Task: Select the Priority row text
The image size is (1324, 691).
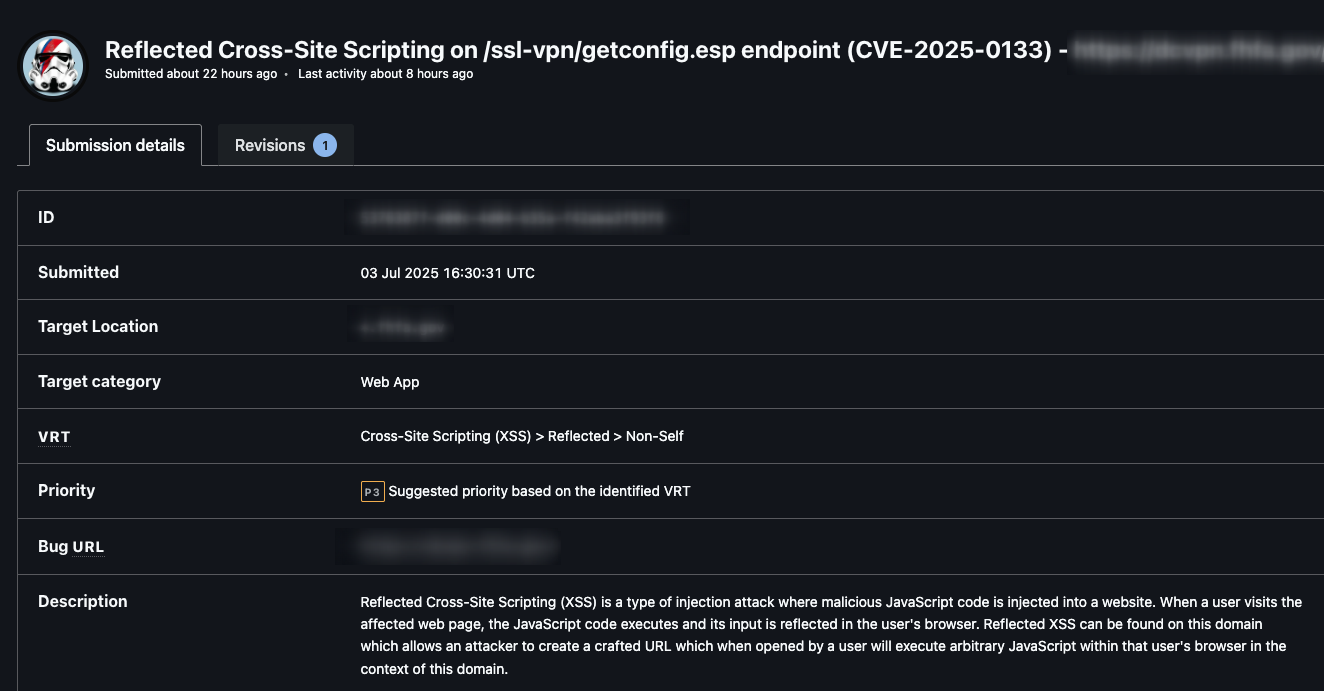Action: [x=67, y=490]
